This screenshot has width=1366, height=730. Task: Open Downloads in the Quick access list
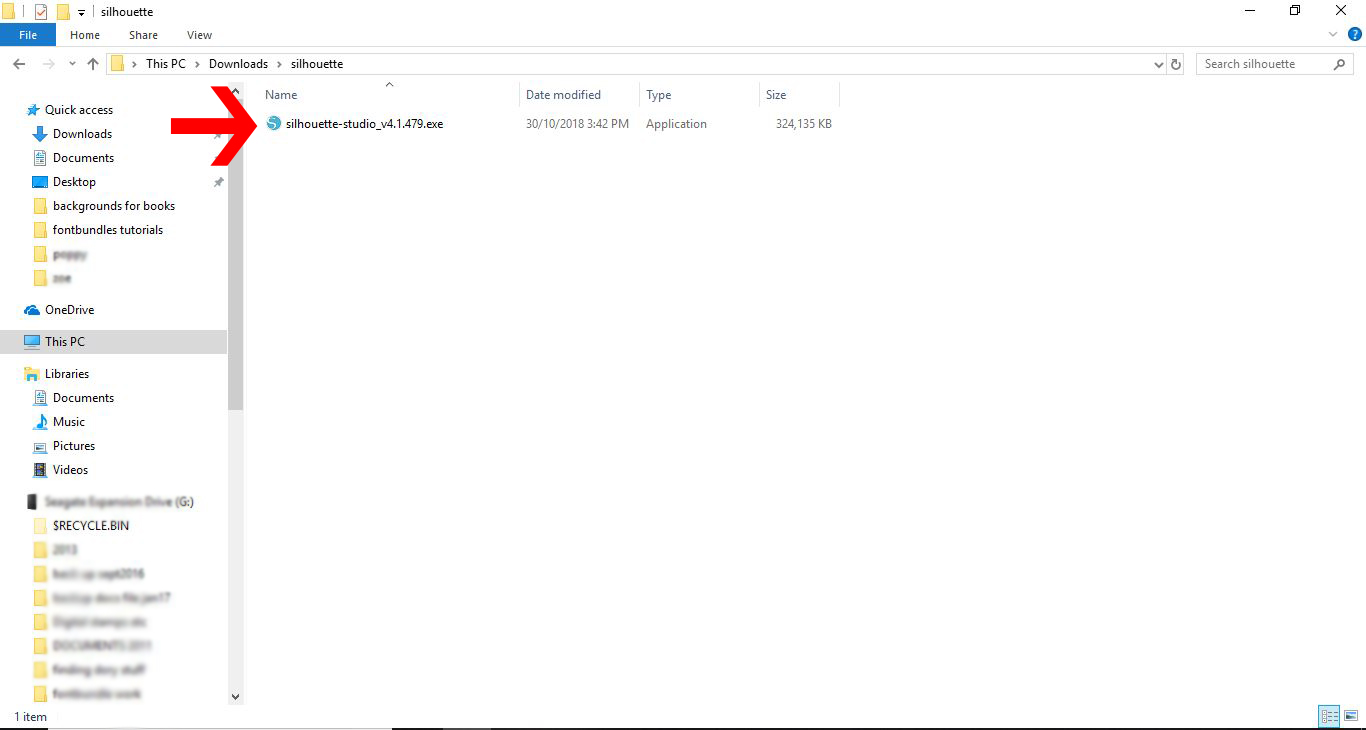coord(82,134)
